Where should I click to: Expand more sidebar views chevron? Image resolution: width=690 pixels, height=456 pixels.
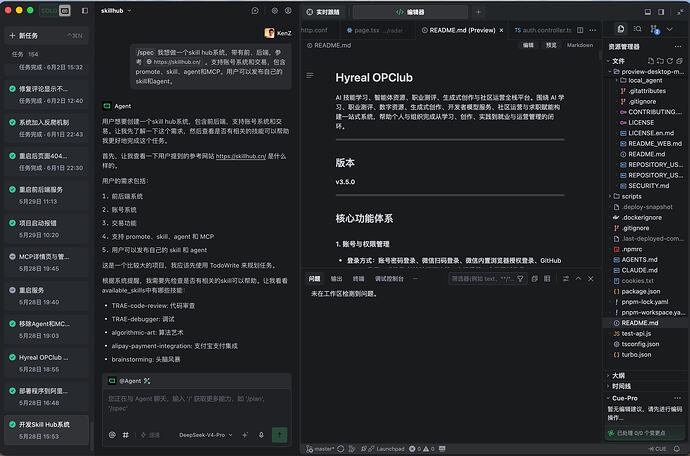click(x=669, y=29)
